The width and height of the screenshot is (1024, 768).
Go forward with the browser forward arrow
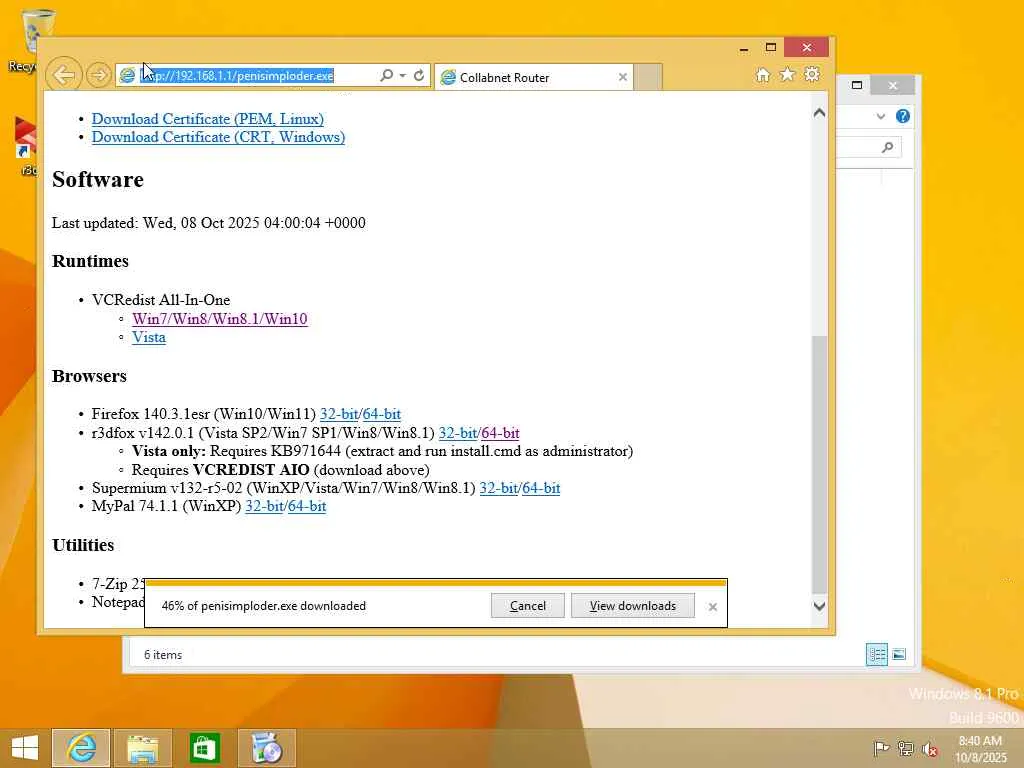pyautogui.click(x=99, y=75)
